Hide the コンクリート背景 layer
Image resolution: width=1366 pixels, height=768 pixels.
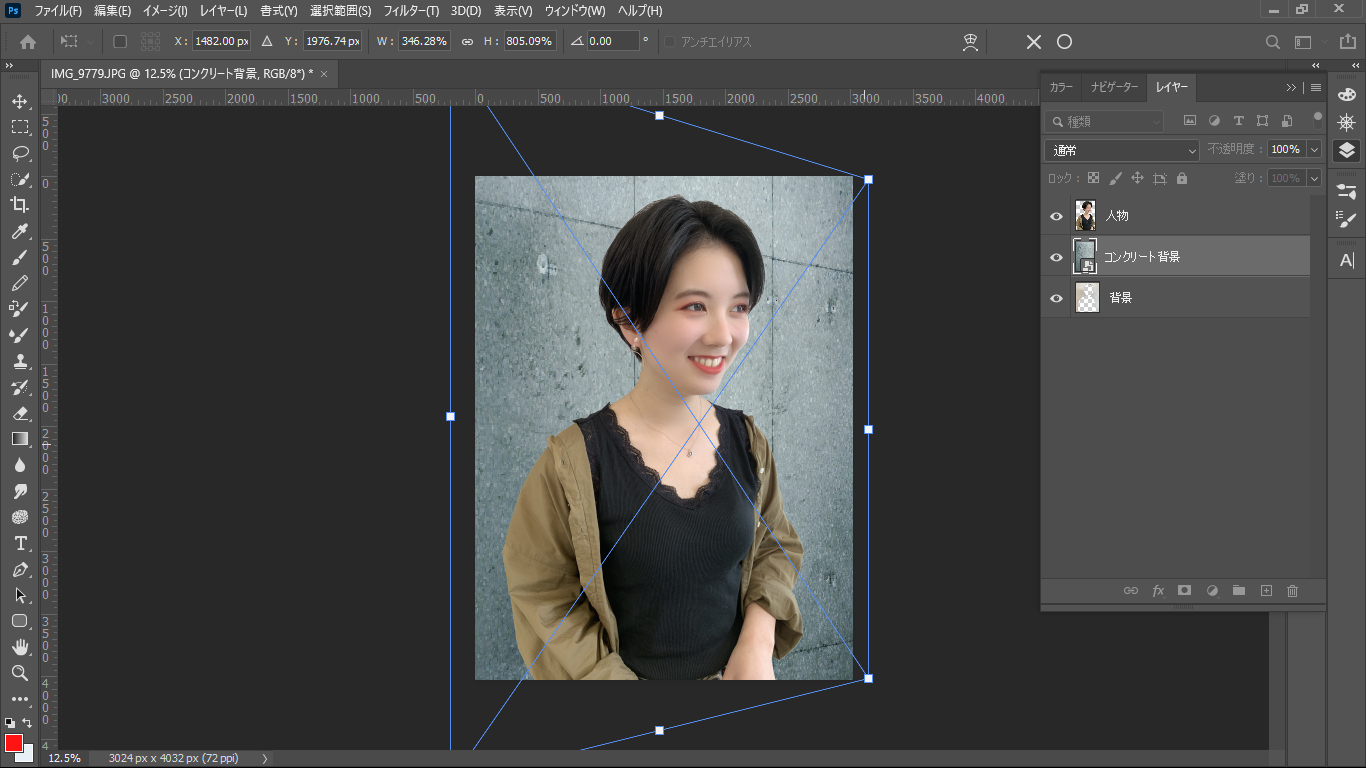pyautogui.click(x=1056, y=257)
